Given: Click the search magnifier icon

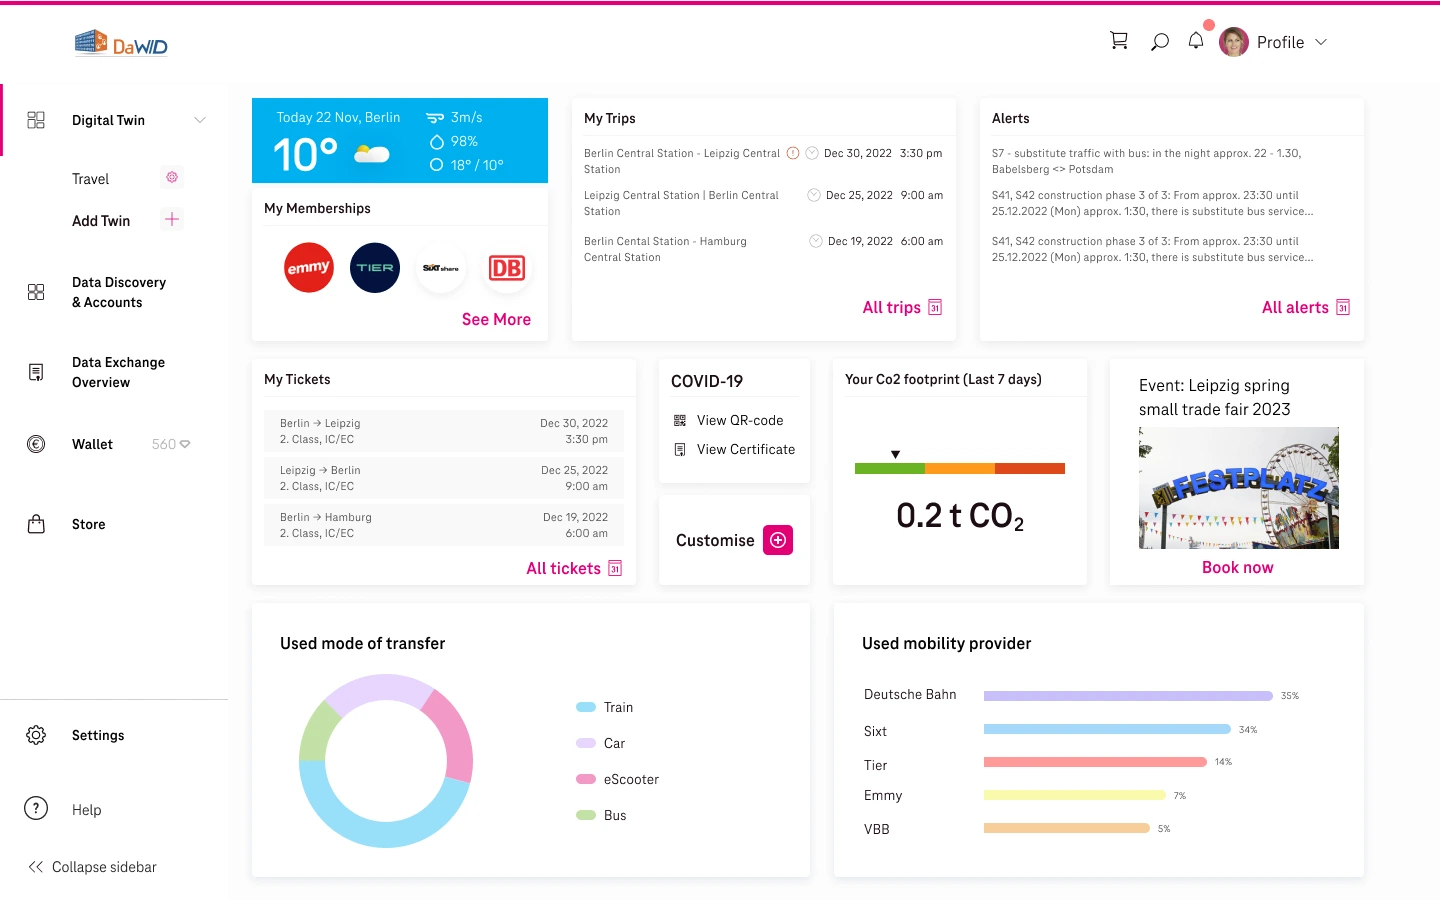Looking at the screenshot, I should 1159,42.
